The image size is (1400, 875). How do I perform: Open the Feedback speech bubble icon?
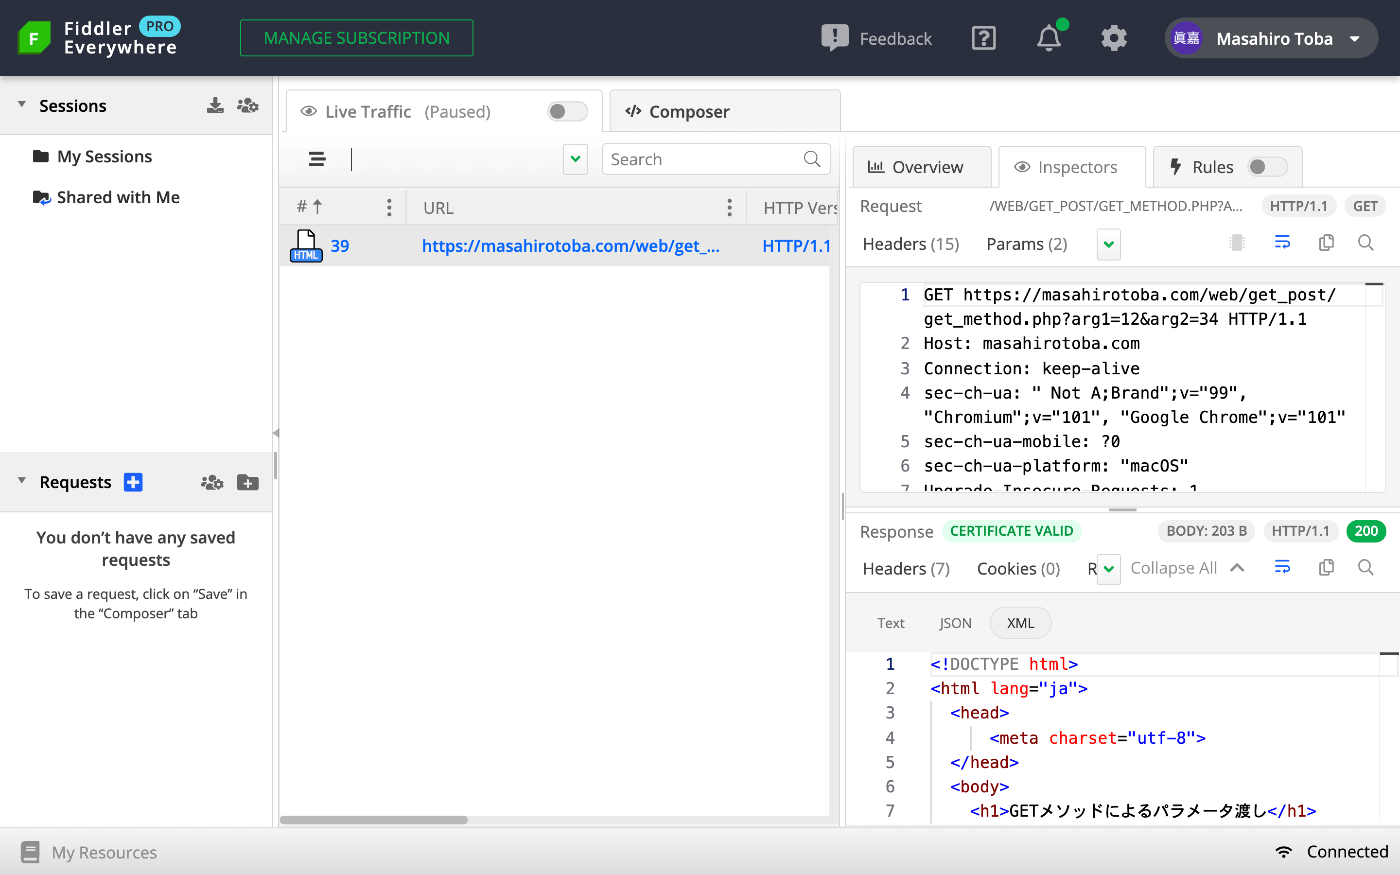tap(835, 38)
